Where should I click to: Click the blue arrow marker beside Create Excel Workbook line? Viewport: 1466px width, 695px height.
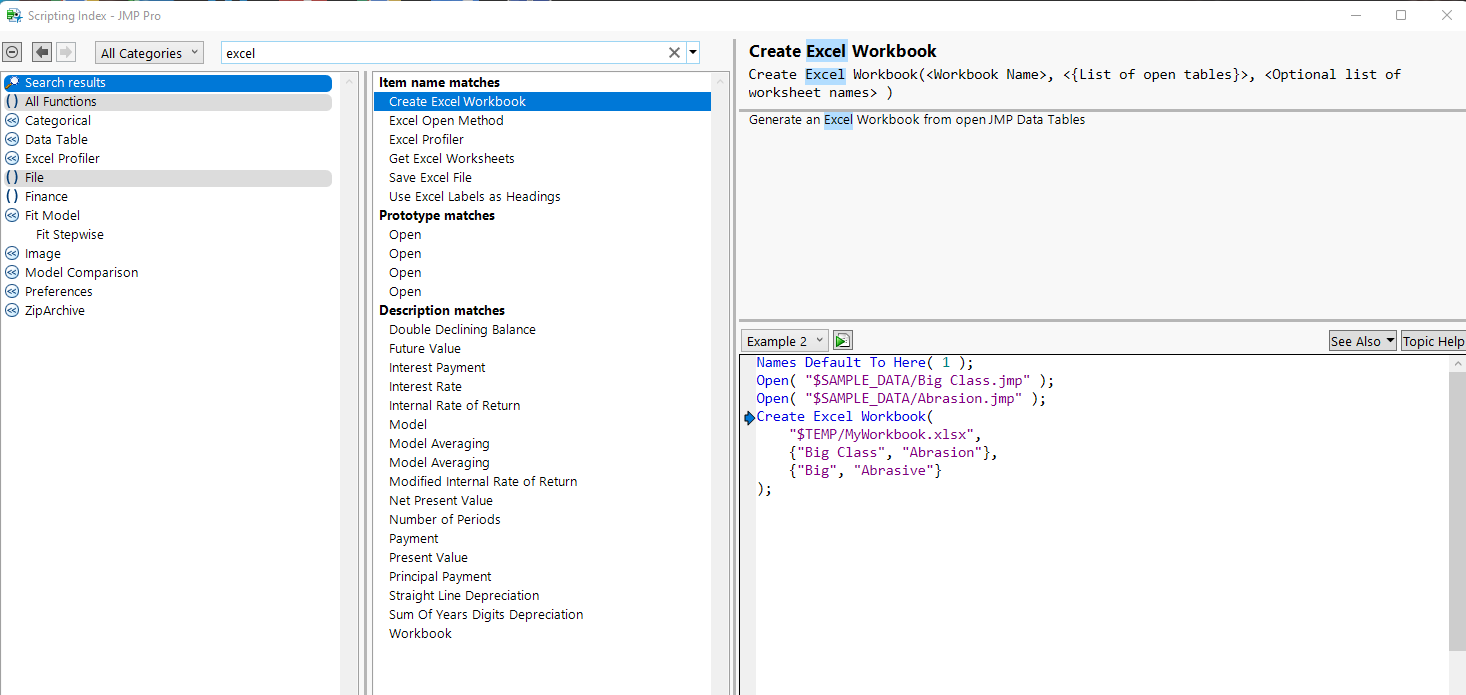[x=750, y=417]
